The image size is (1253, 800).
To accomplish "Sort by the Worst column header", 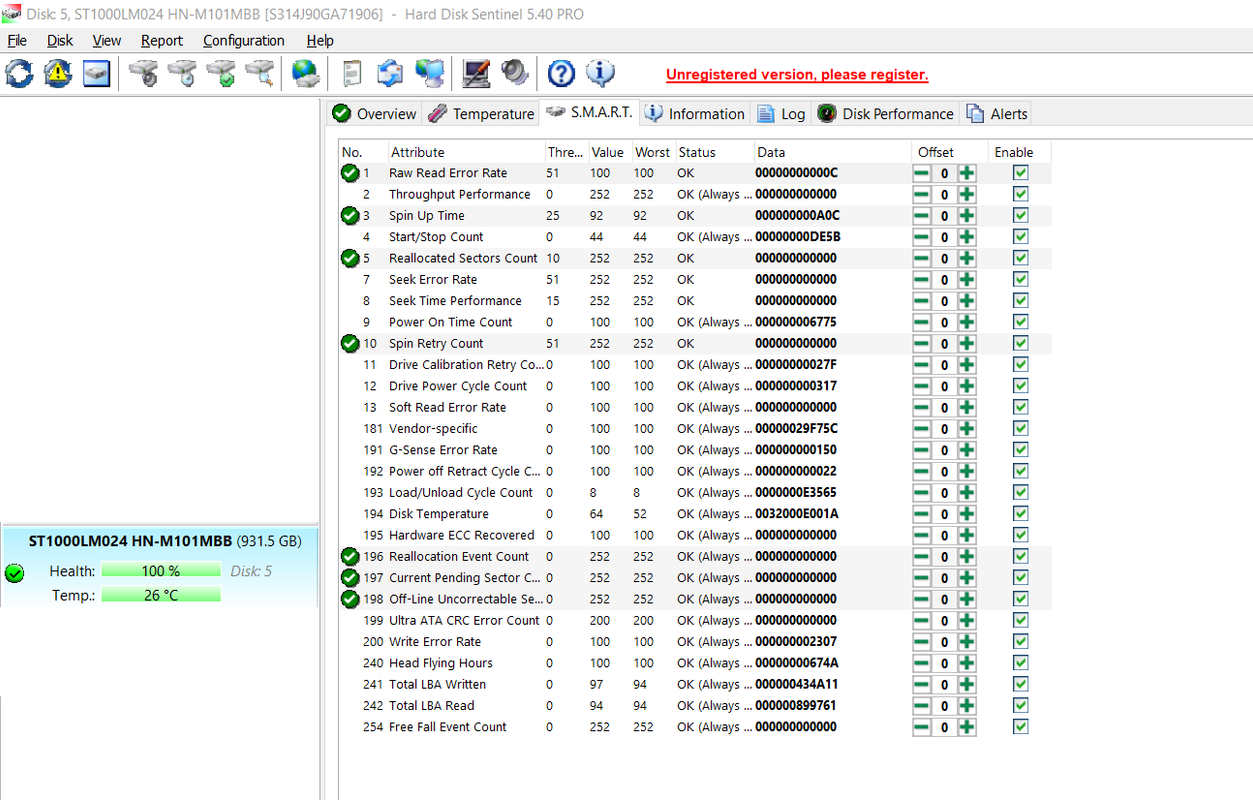I will pos(652,152).
